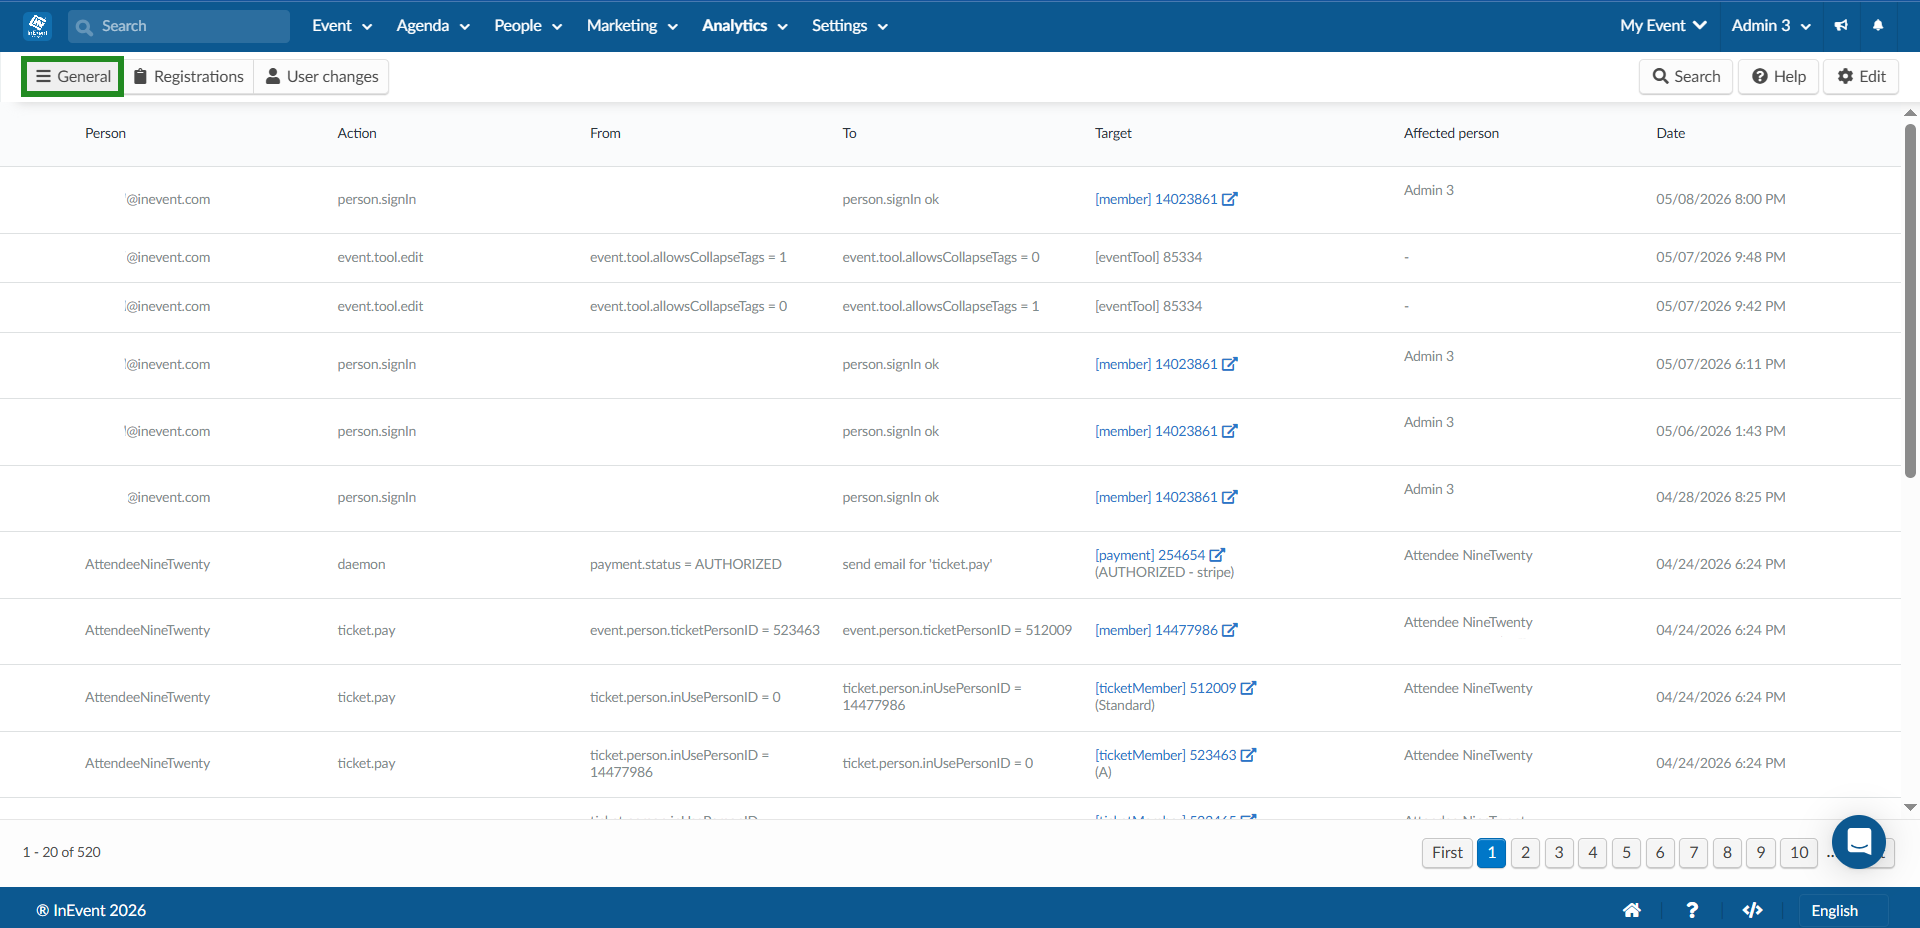Select the '1 - 20 of 520' count text

62,852
